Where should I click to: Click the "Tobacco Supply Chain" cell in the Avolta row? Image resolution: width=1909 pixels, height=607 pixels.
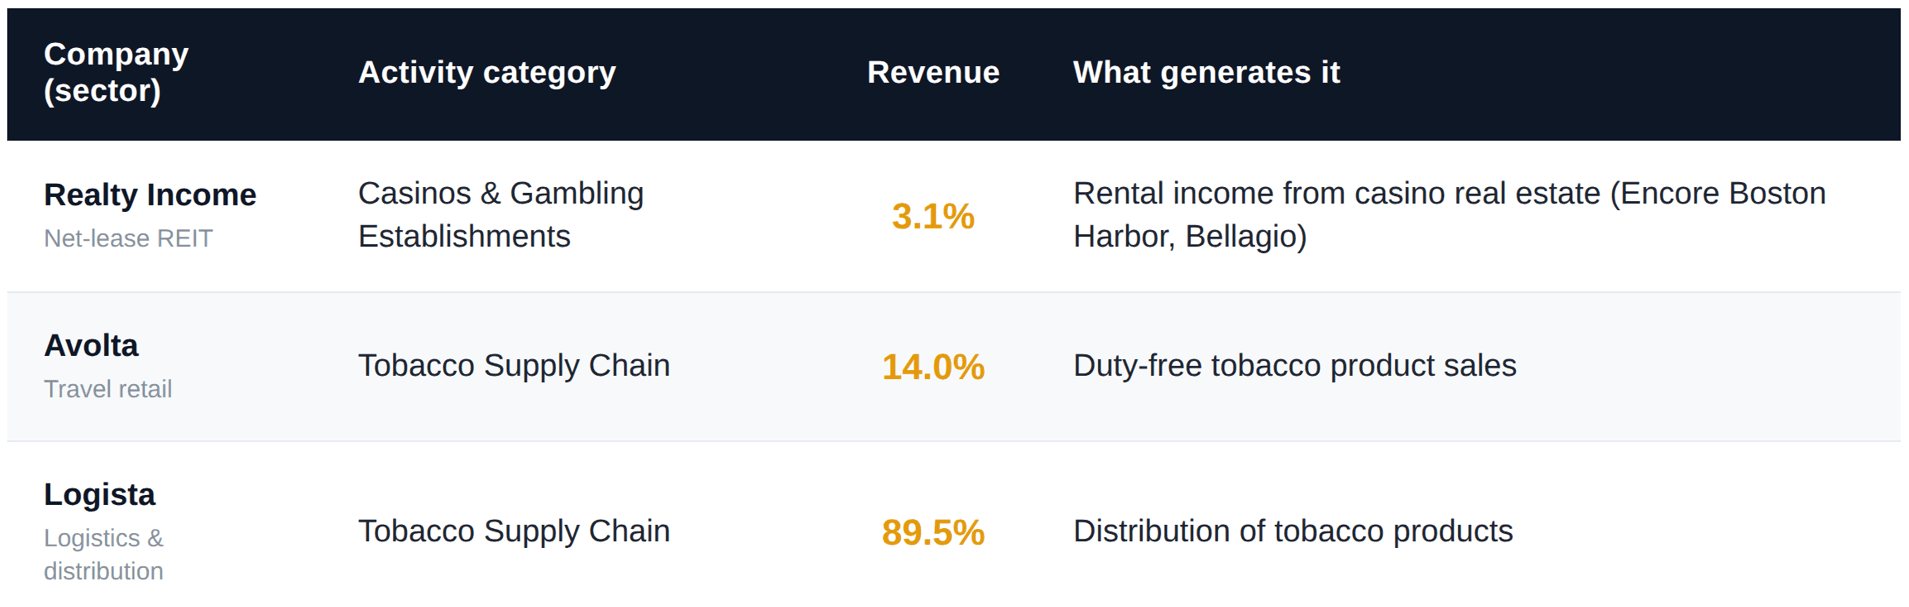point(514,366)
